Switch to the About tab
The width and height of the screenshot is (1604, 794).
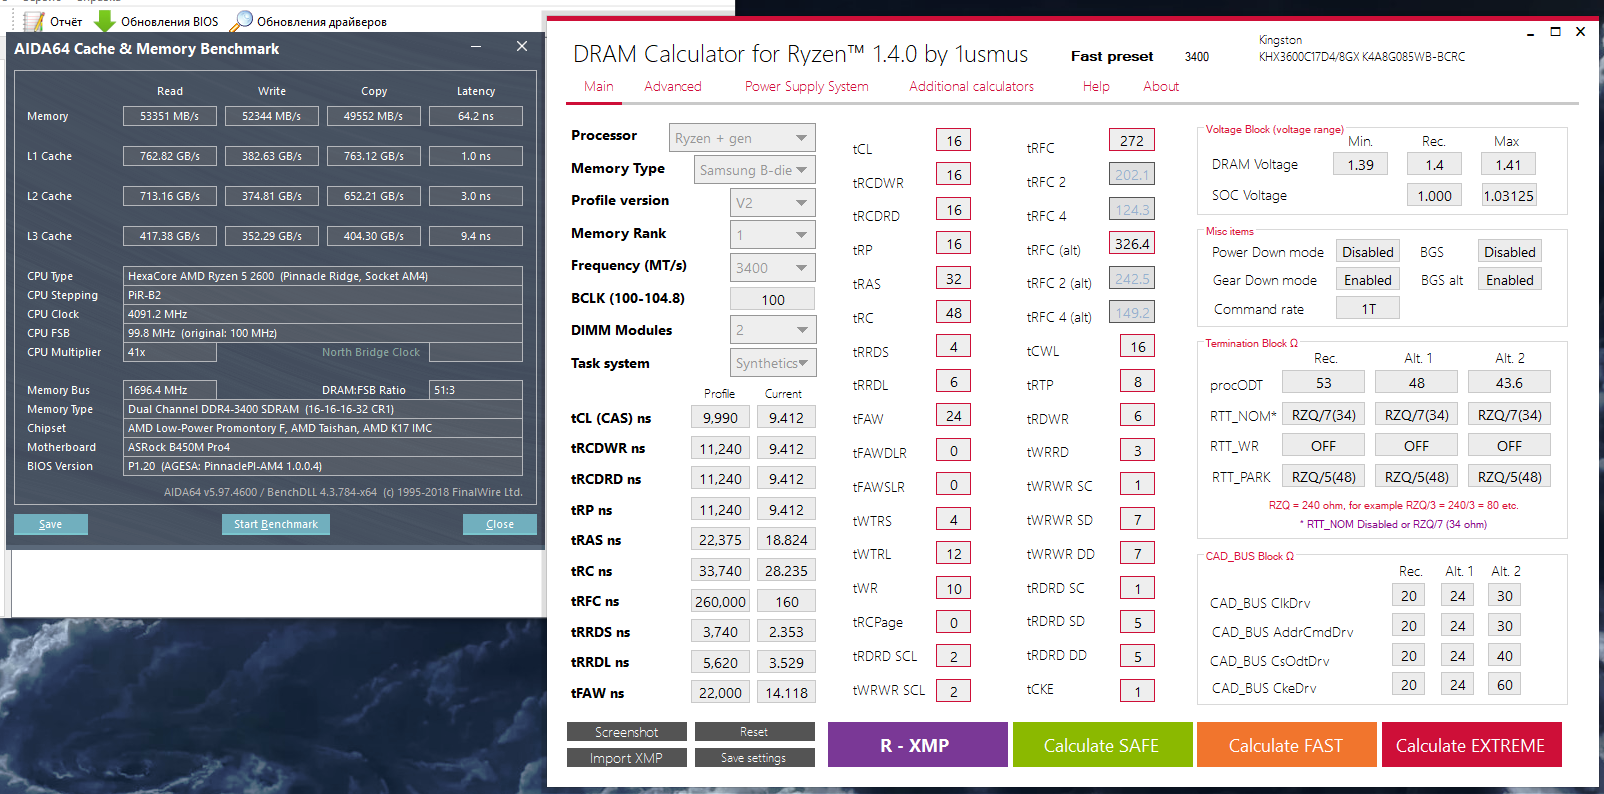(1161, 86)
